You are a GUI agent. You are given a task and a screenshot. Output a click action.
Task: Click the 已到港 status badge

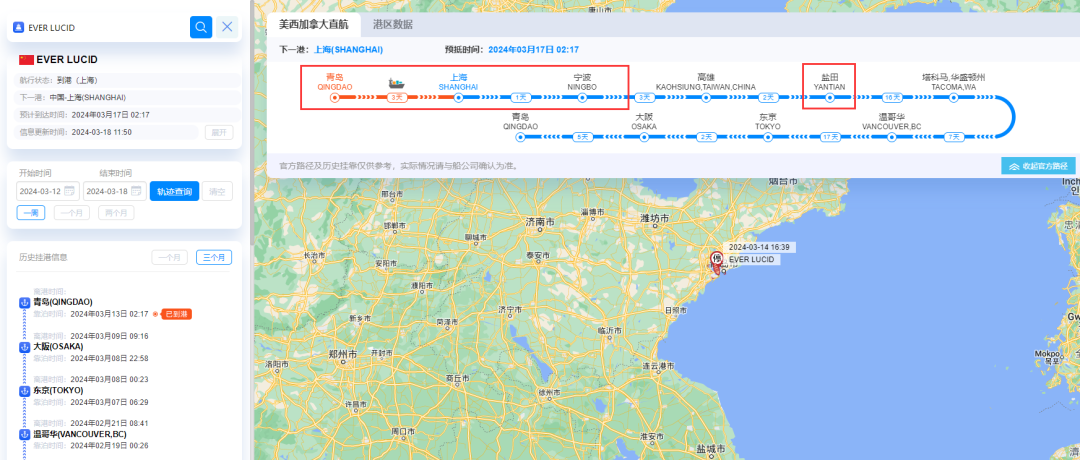click(x=177, y=314)
